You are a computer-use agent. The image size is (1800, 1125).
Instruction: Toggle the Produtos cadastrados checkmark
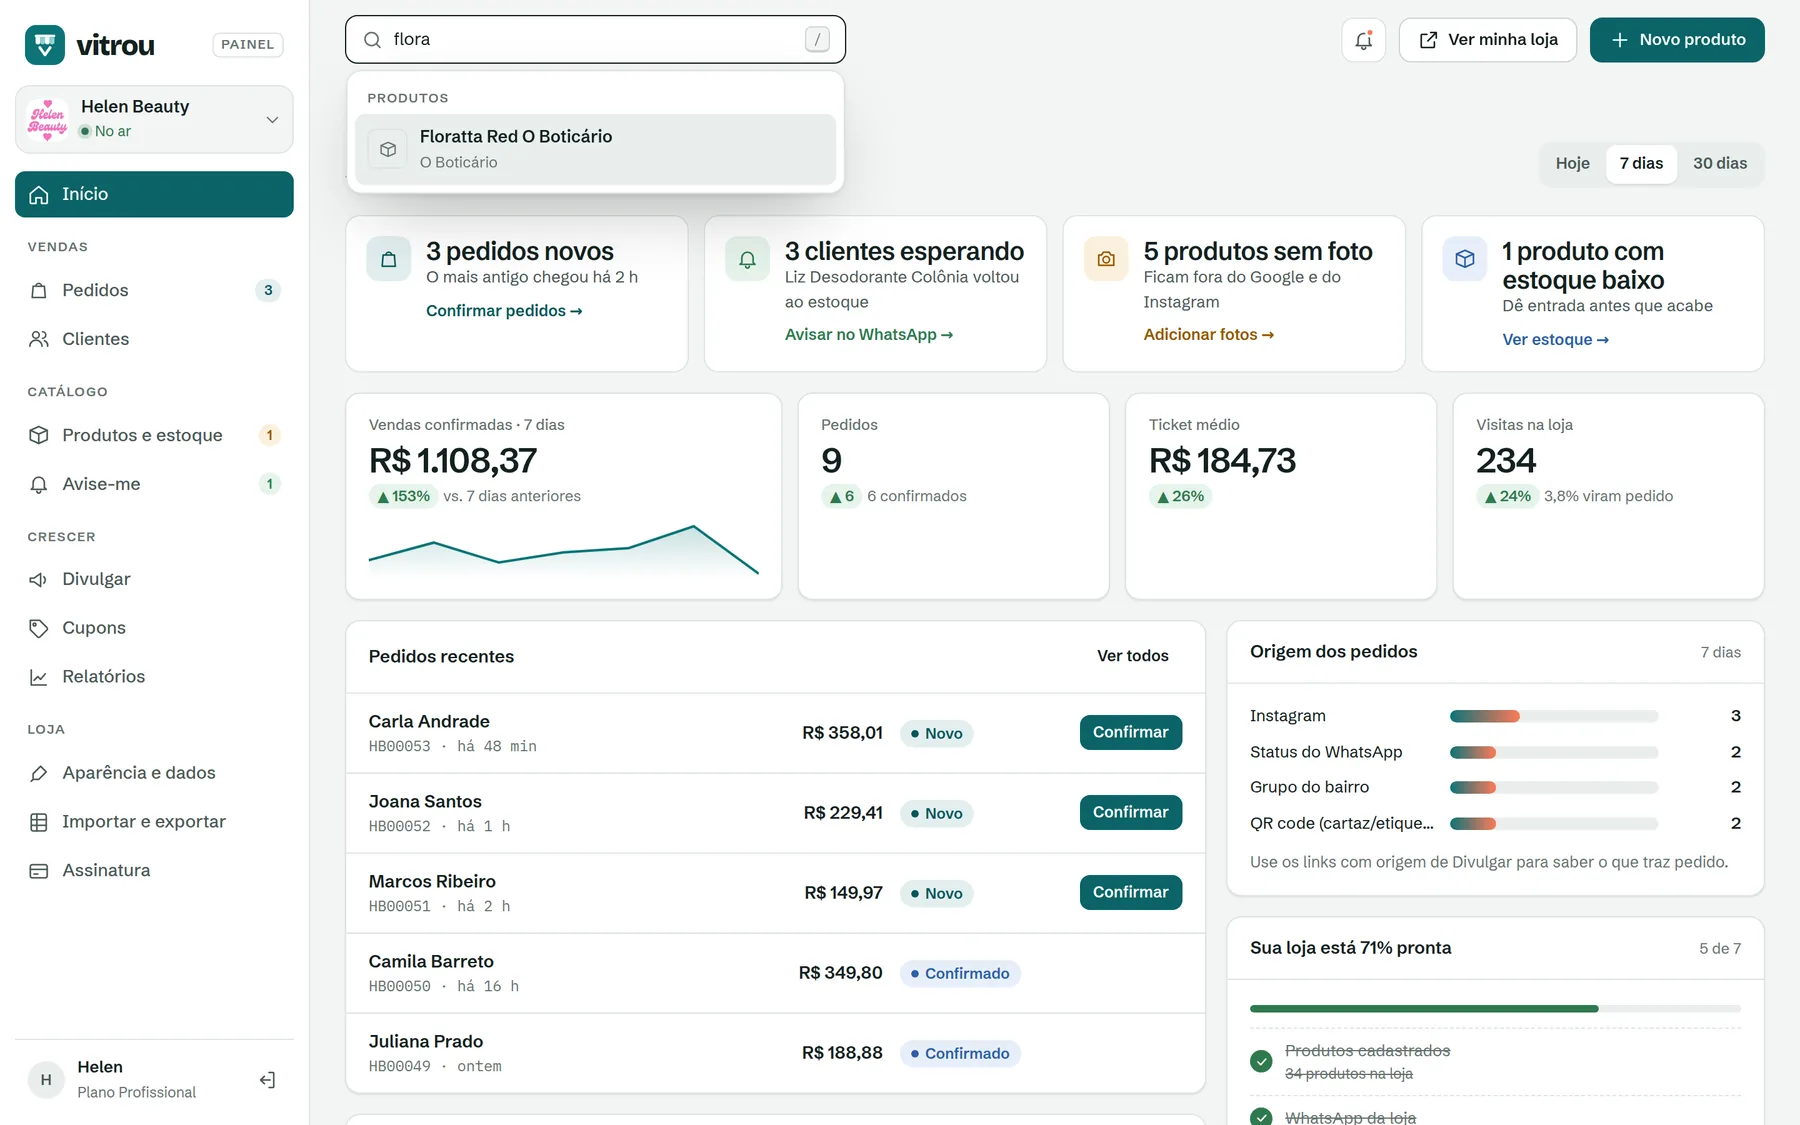[x=1261, y=1061]
